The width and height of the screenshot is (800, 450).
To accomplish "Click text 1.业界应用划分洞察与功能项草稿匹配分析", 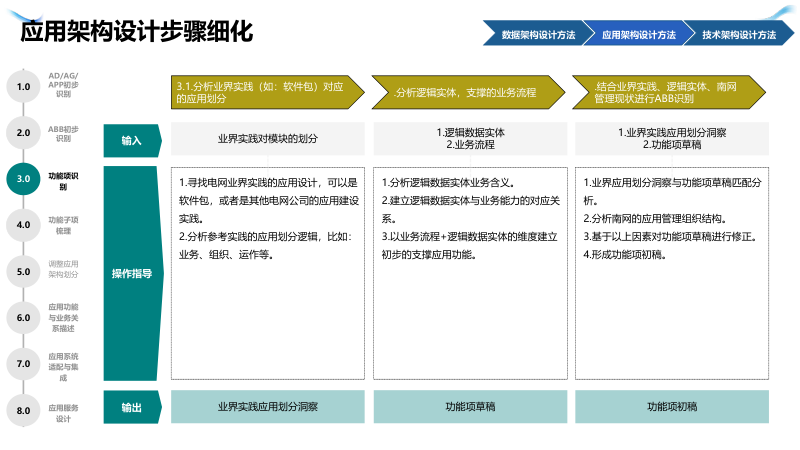I will [x=672, y=191].
